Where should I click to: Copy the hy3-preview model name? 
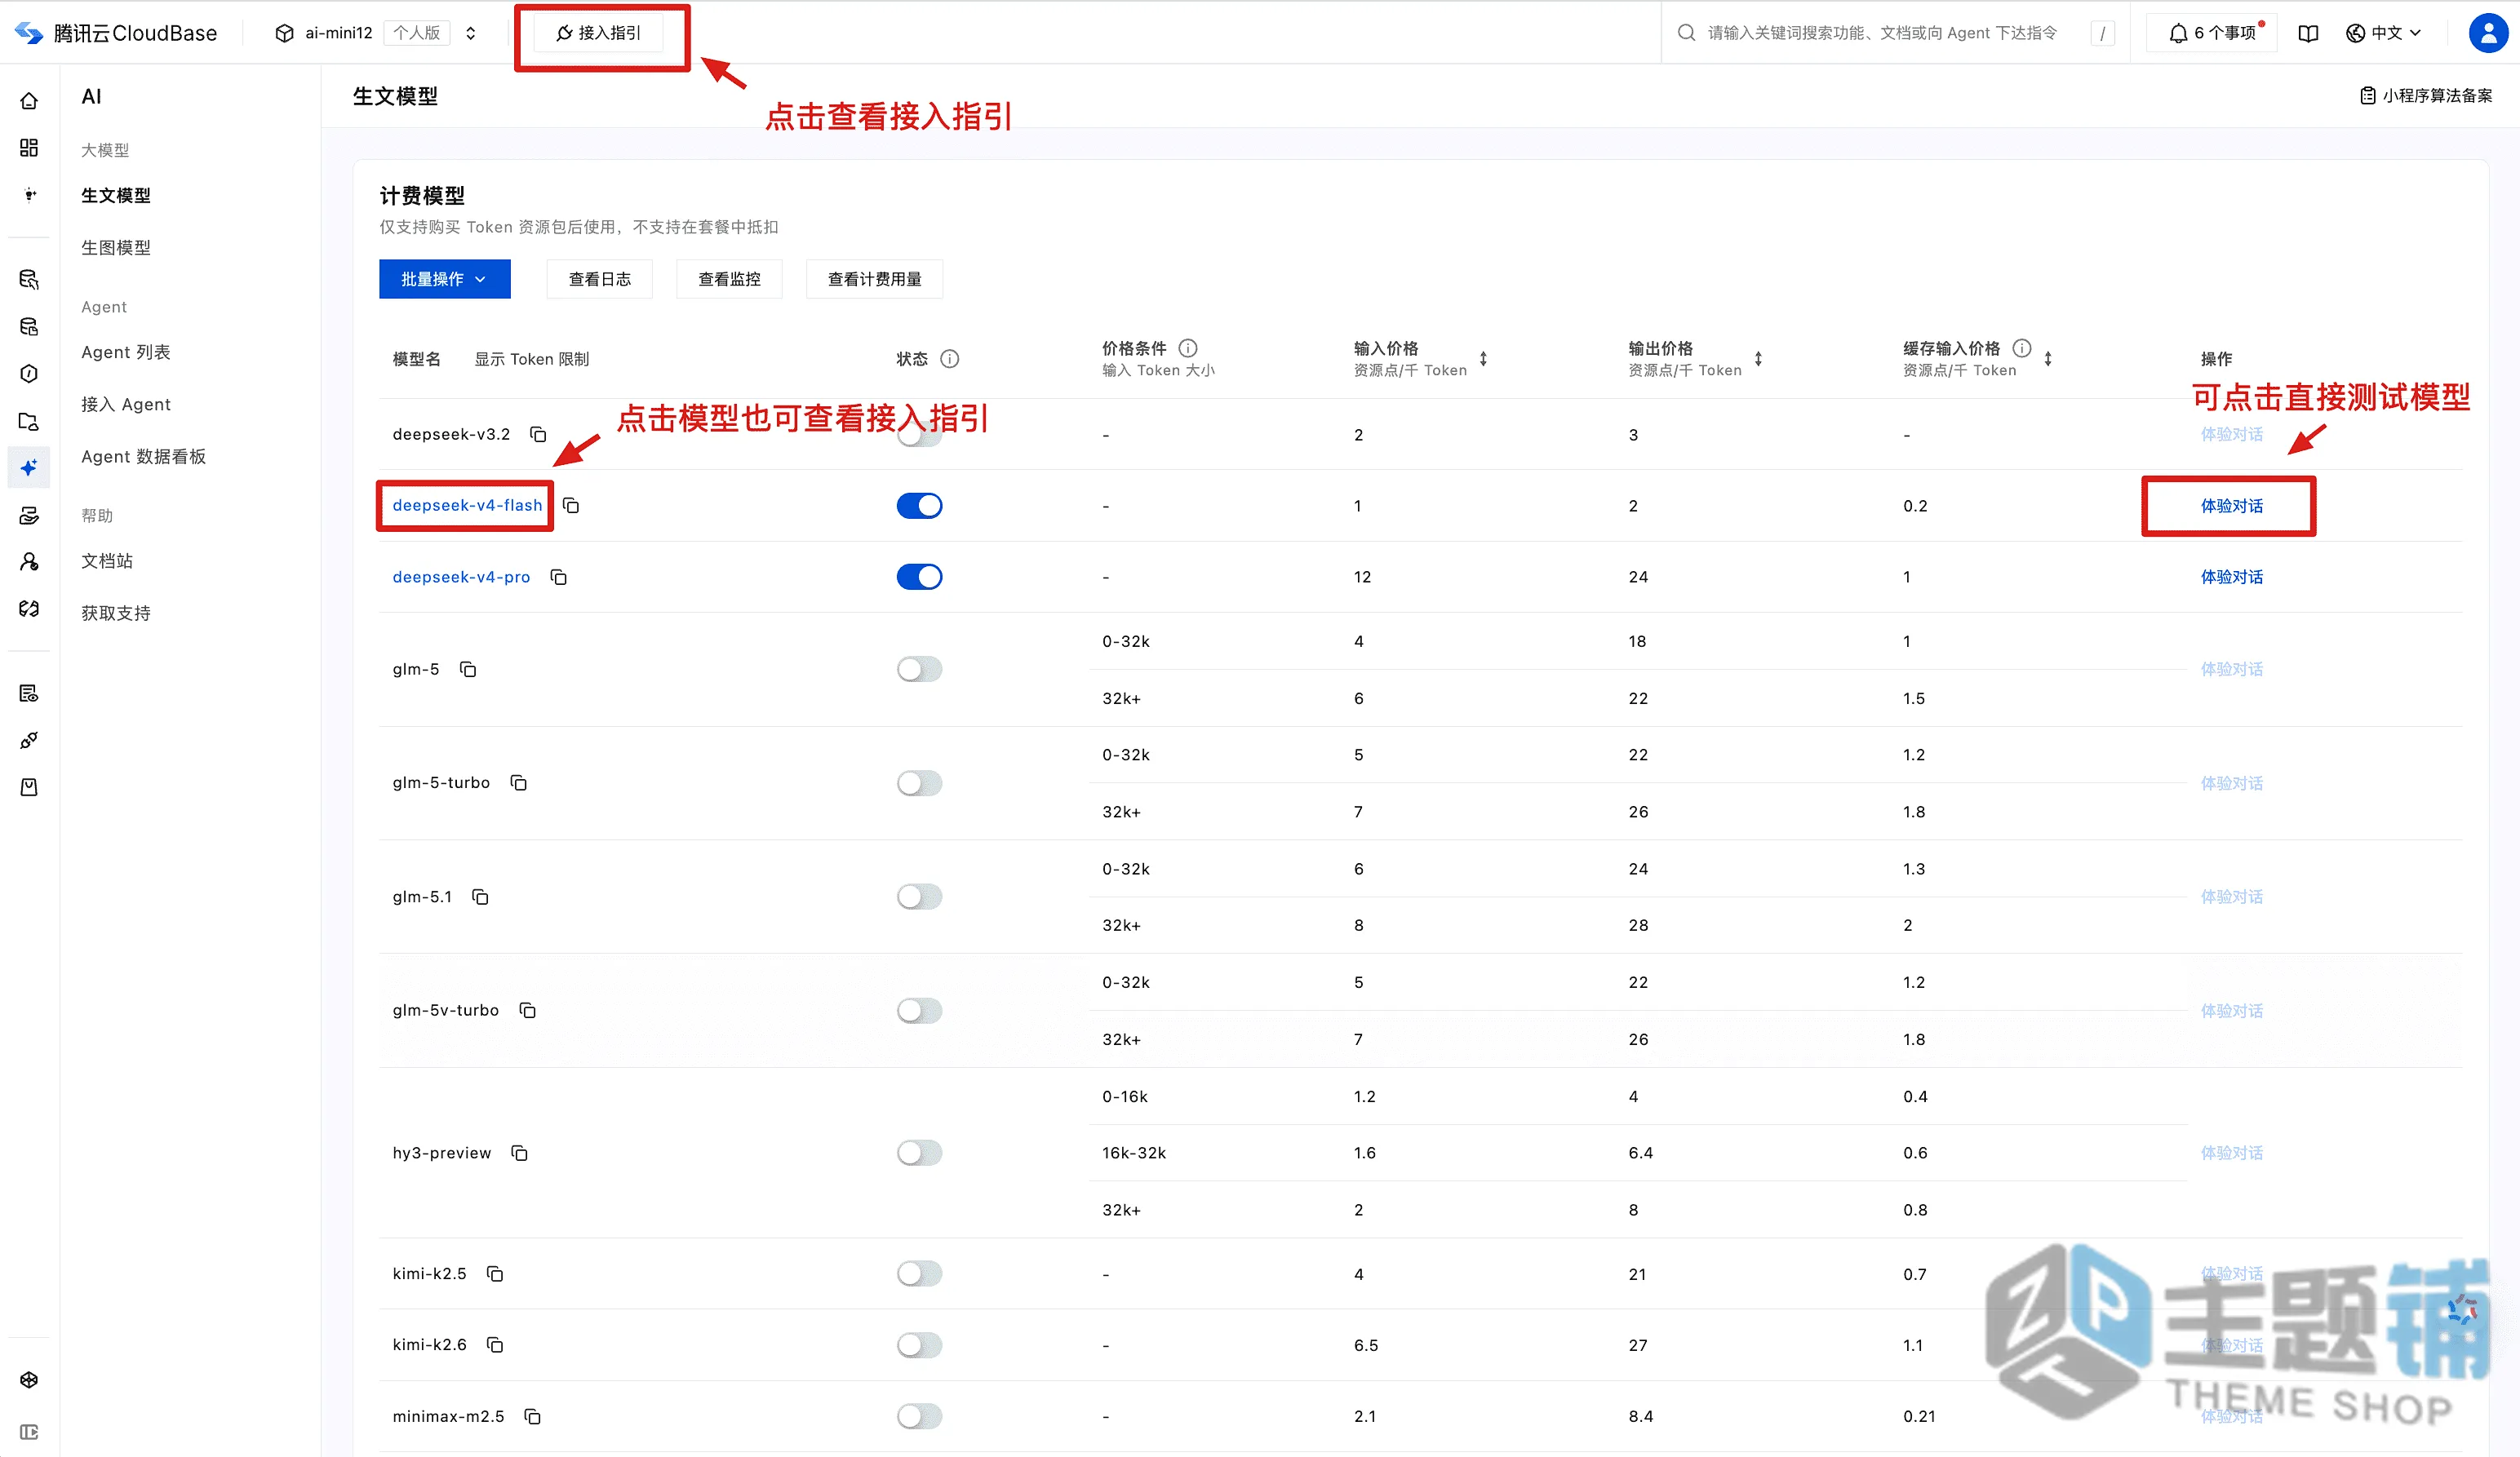click(520, 1153)
